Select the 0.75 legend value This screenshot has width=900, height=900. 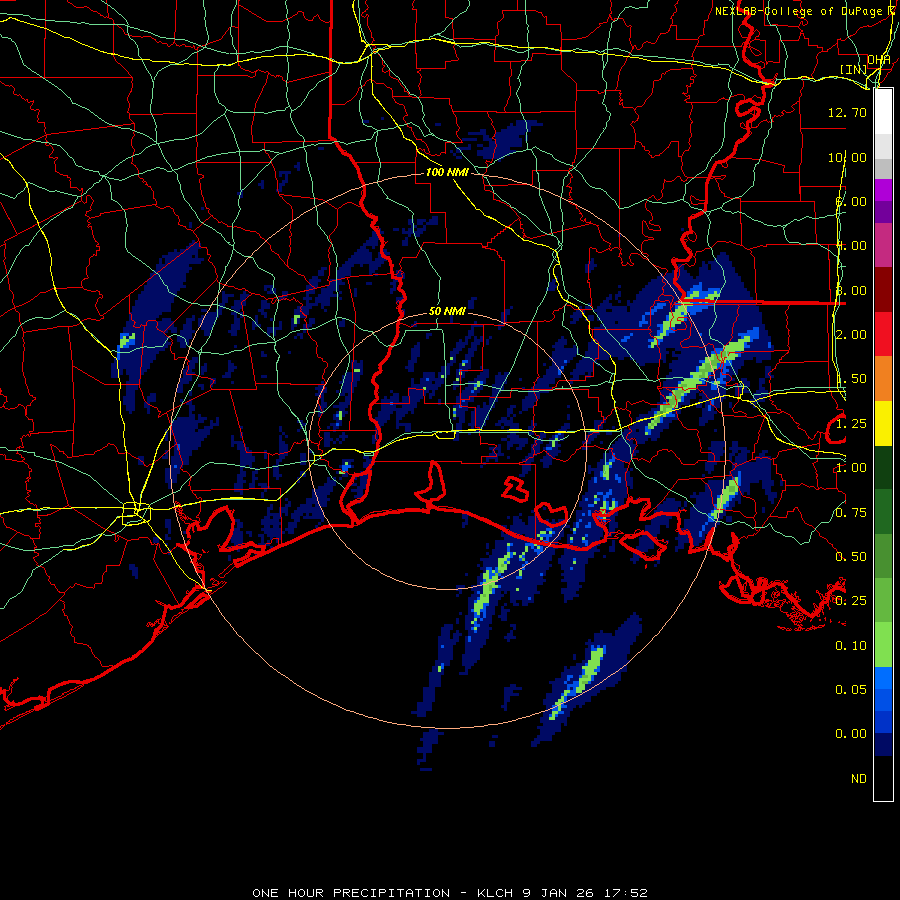click(851, 513)
